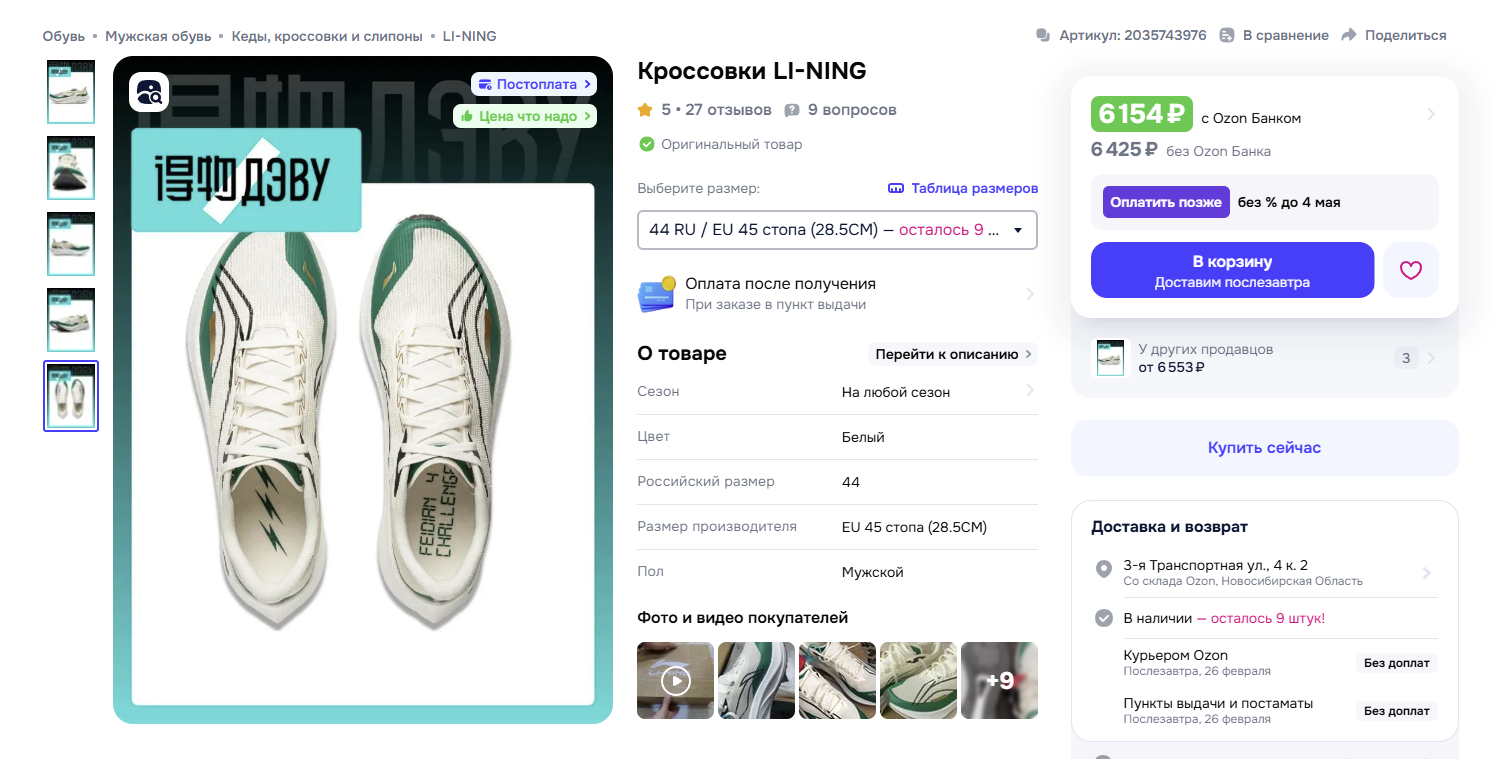This screenshot has width=1493, height=759.
Task: Click 'Поделиться' link
Action: (1406, 35)
